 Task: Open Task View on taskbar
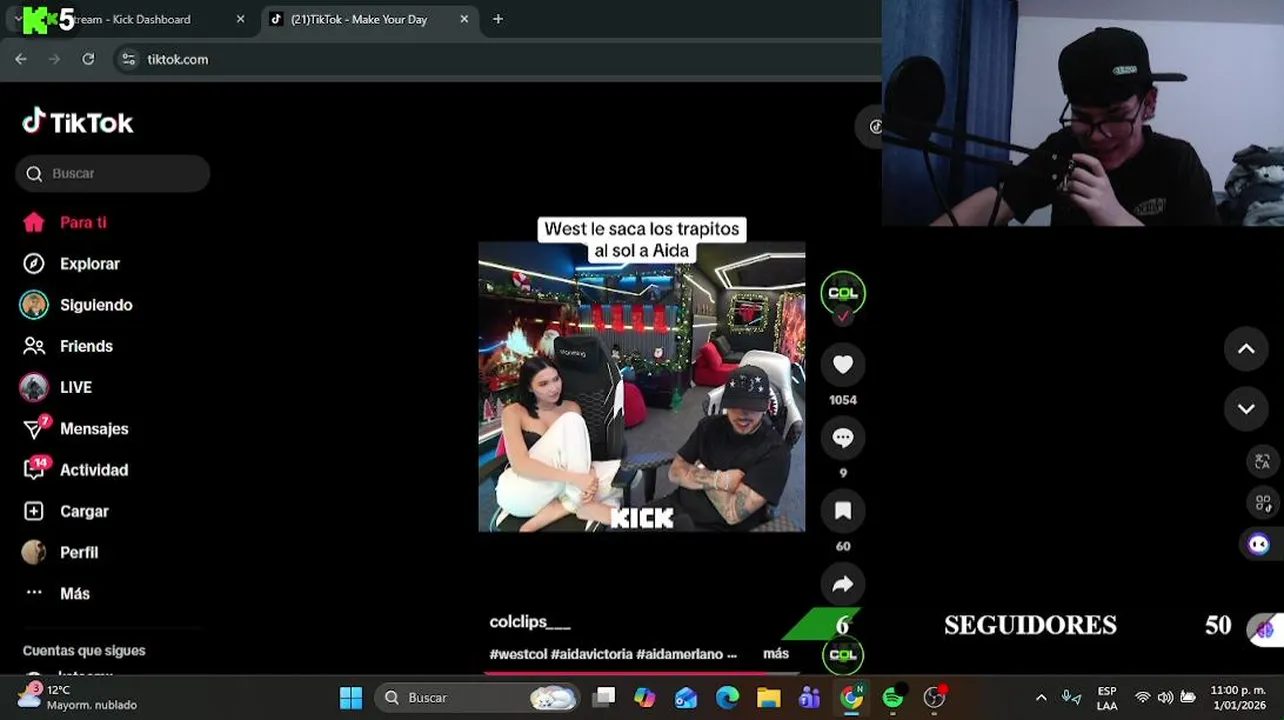[x=604, y=697]
